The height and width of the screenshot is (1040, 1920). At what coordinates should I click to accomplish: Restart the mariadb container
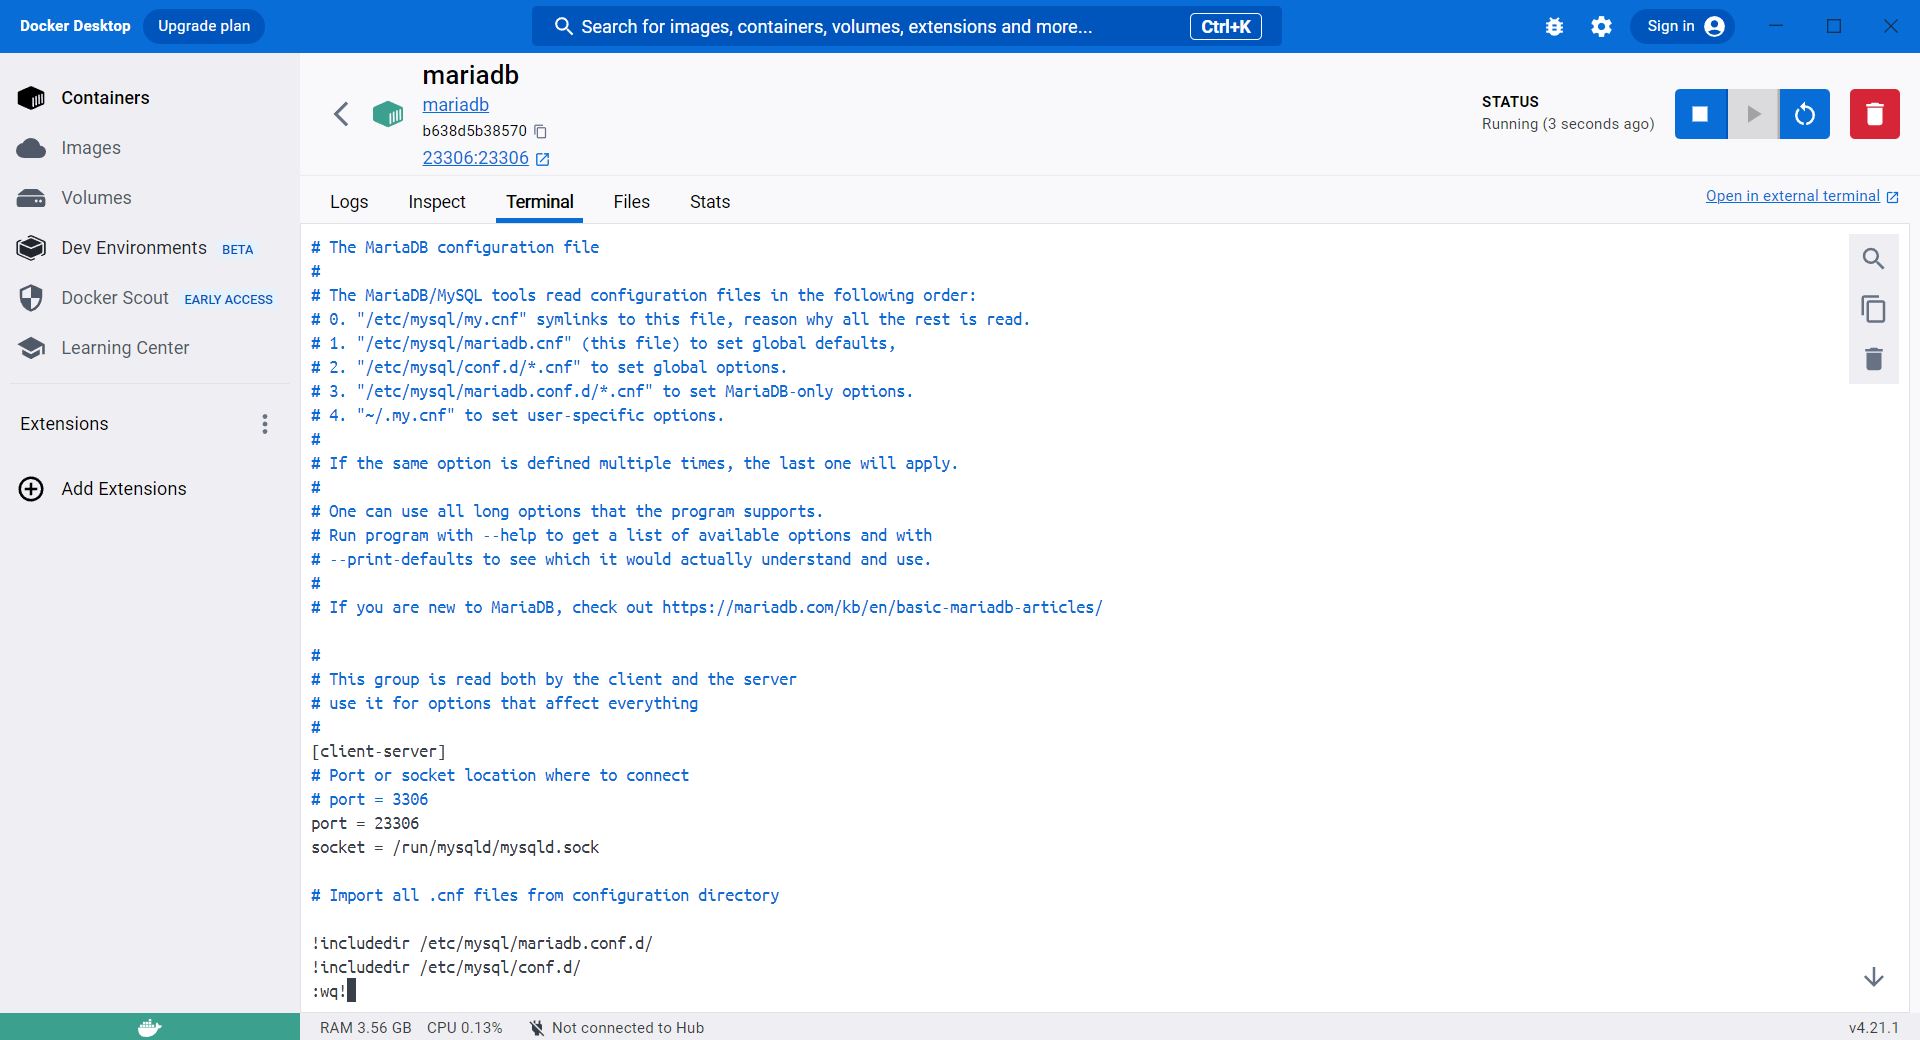(x=1805, y=114)
